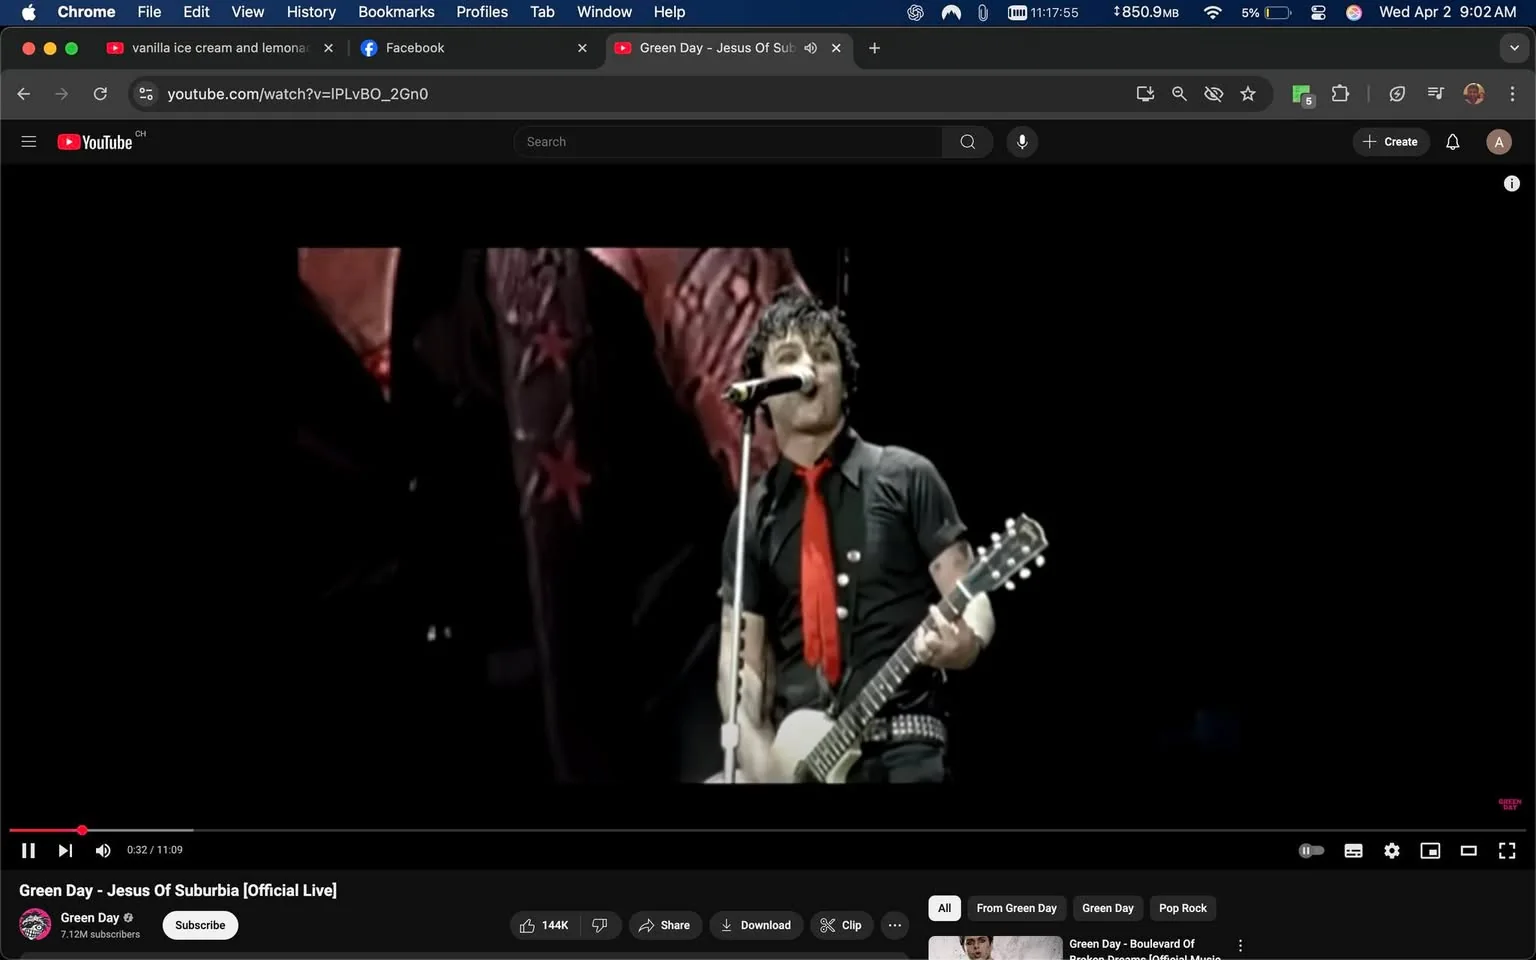The width and height of the screenshot is (1536, 960).
Task: Toggle the autoplay switch
Action: click(1311, 851)
